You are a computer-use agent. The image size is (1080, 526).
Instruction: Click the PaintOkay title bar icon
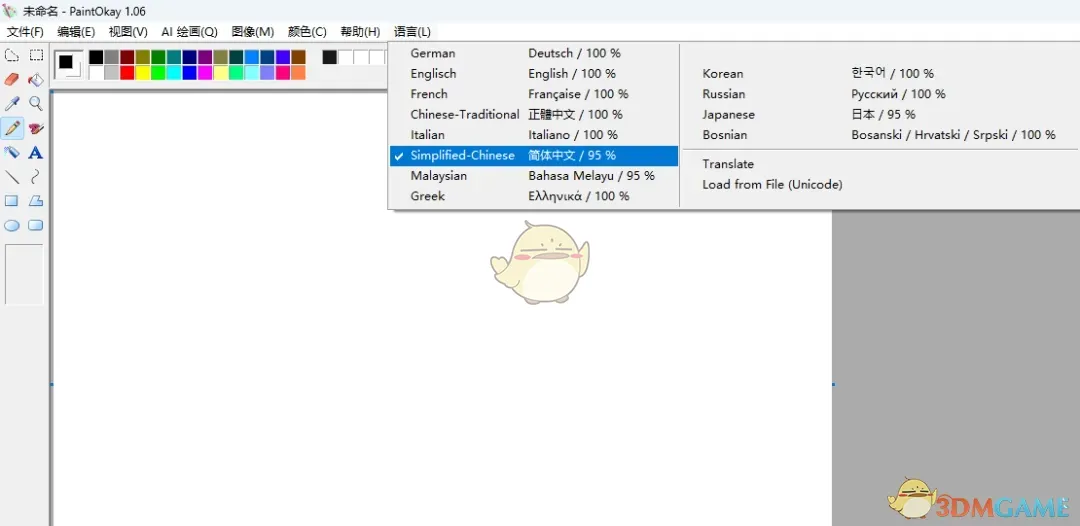click(x=10, y=12)
